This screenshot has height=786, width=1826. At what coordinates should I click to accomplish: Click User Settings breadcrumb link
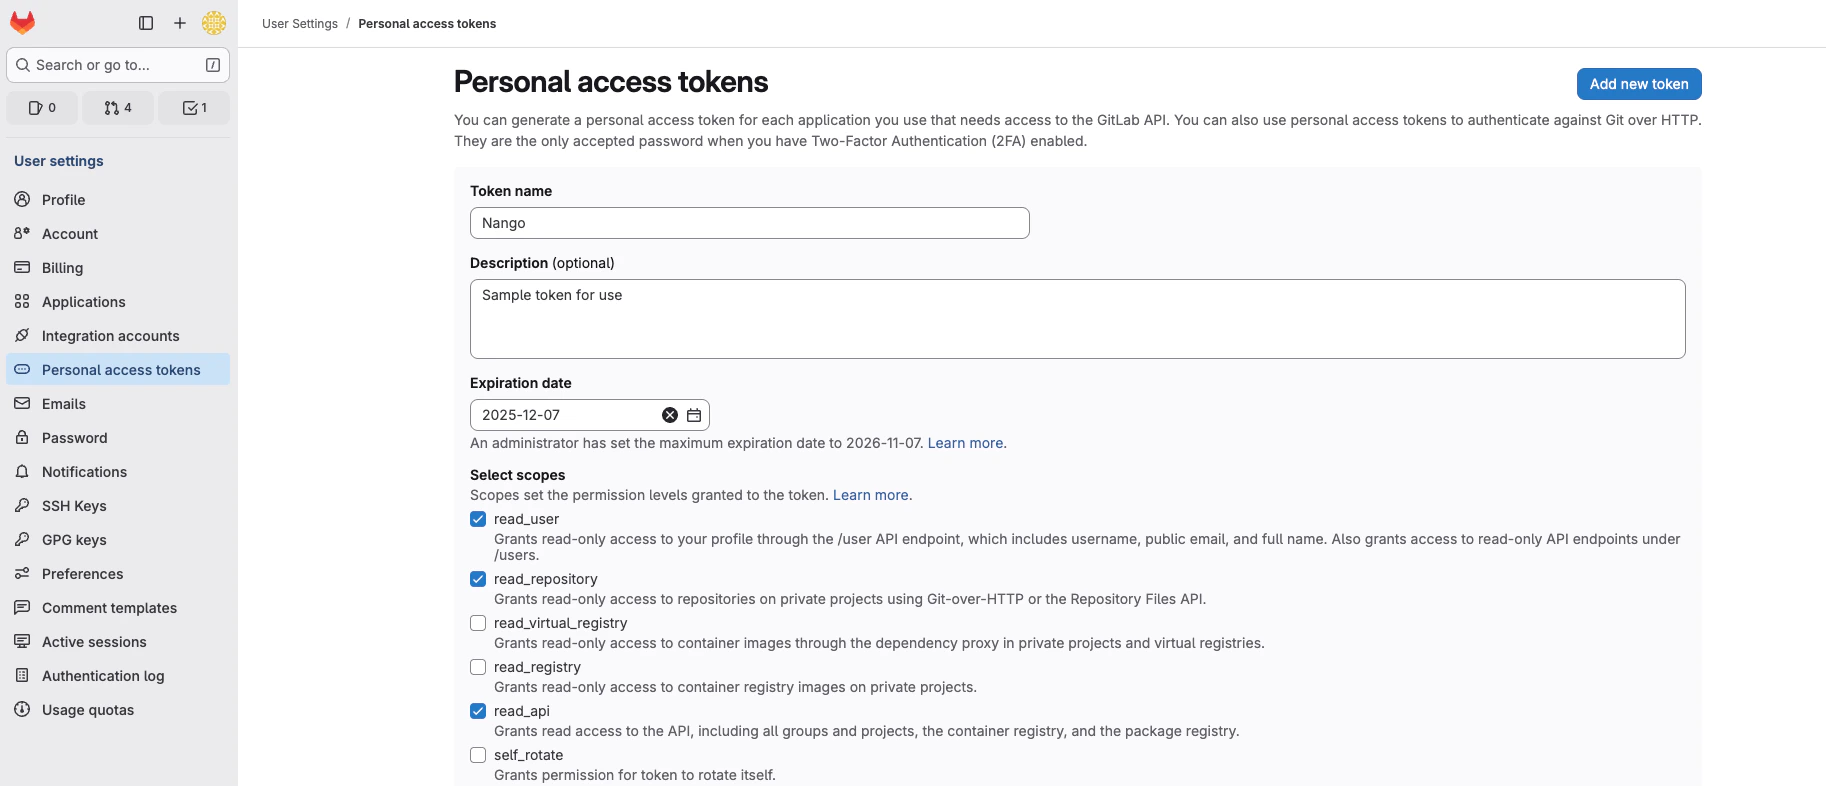click(300, 24)
